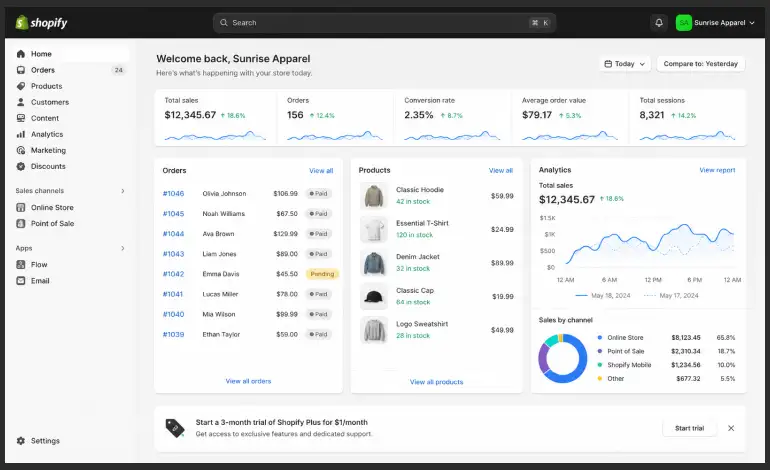Click the Classic Hoodie thumbnail
The height and width of the screenshot is (470, 770).
pyautogui.click(x=374, y=195)
